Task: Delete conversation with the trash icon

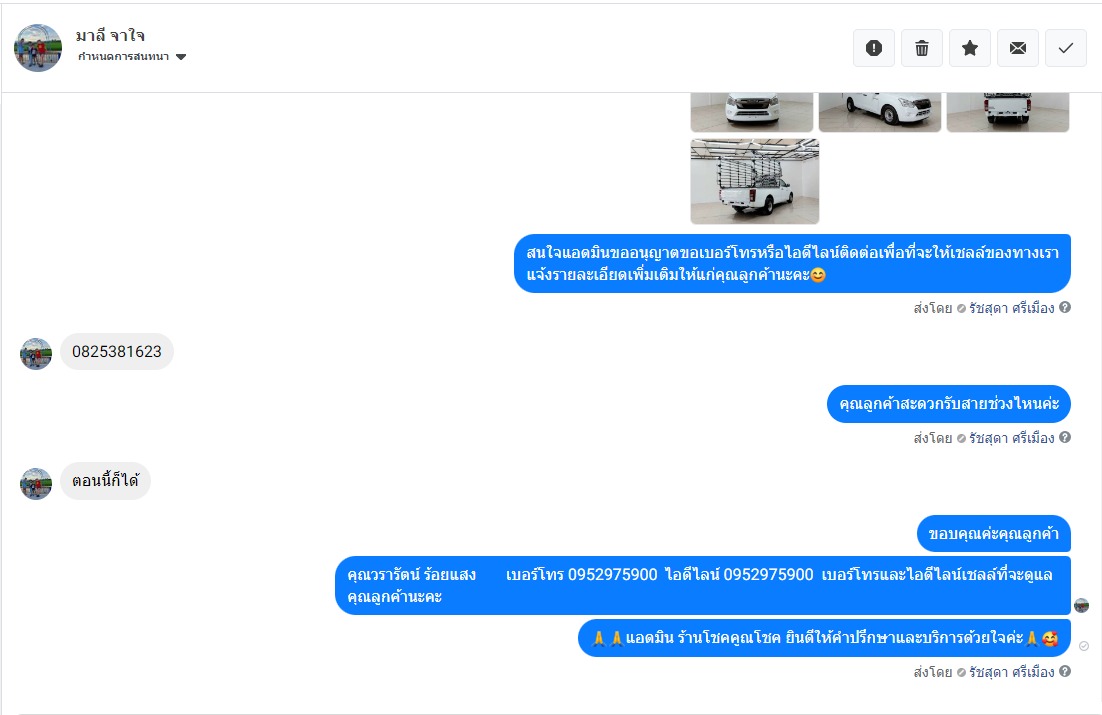Action: pos(921,48)
